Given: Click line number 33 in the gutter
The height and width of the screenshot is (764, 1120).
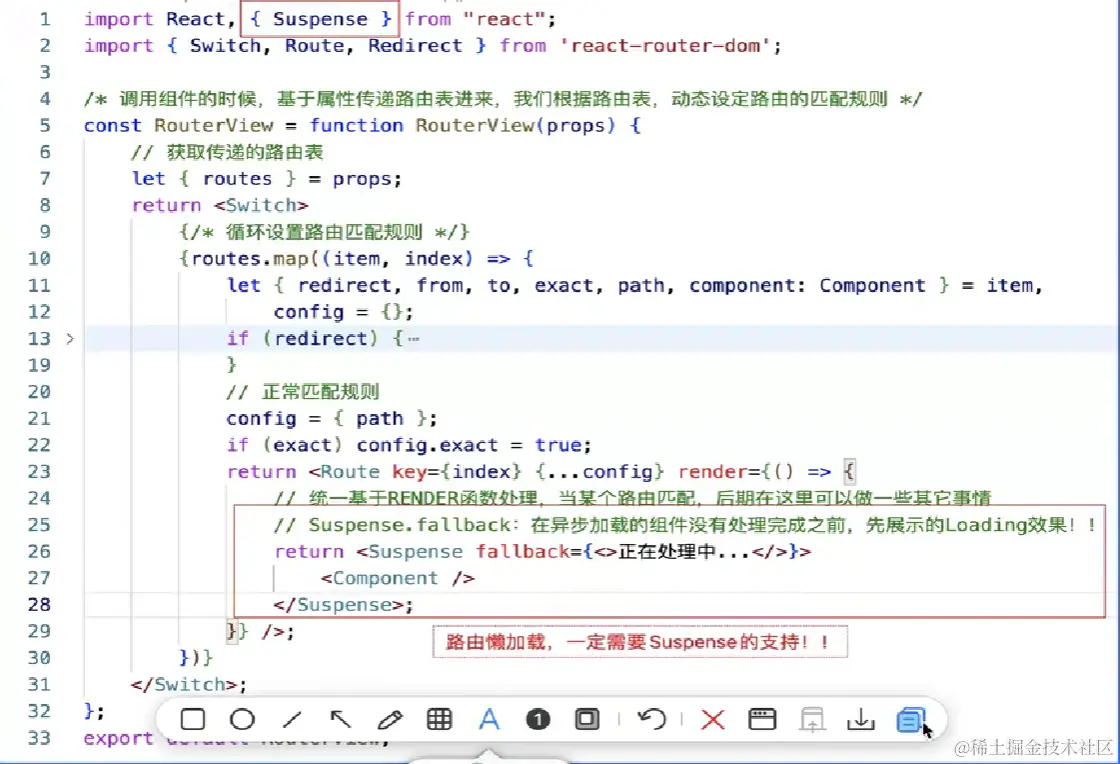Looking at the screenshot, I should [39, 738].
